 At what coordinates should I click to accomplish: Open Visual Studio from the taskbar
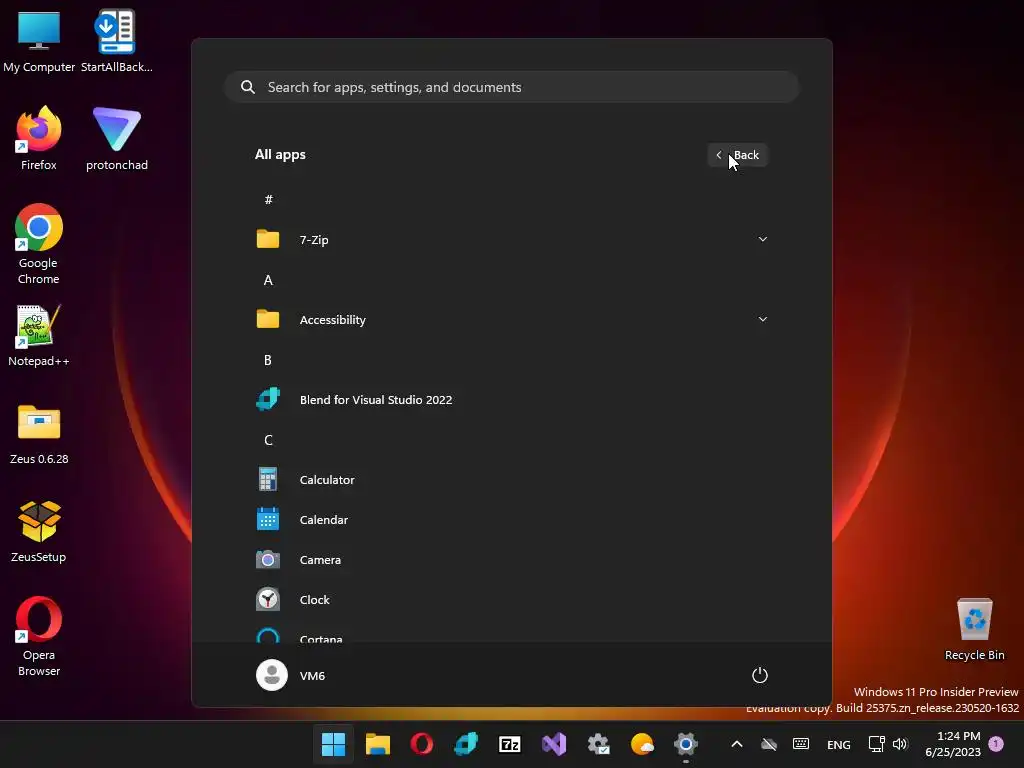tap(554, 744)
